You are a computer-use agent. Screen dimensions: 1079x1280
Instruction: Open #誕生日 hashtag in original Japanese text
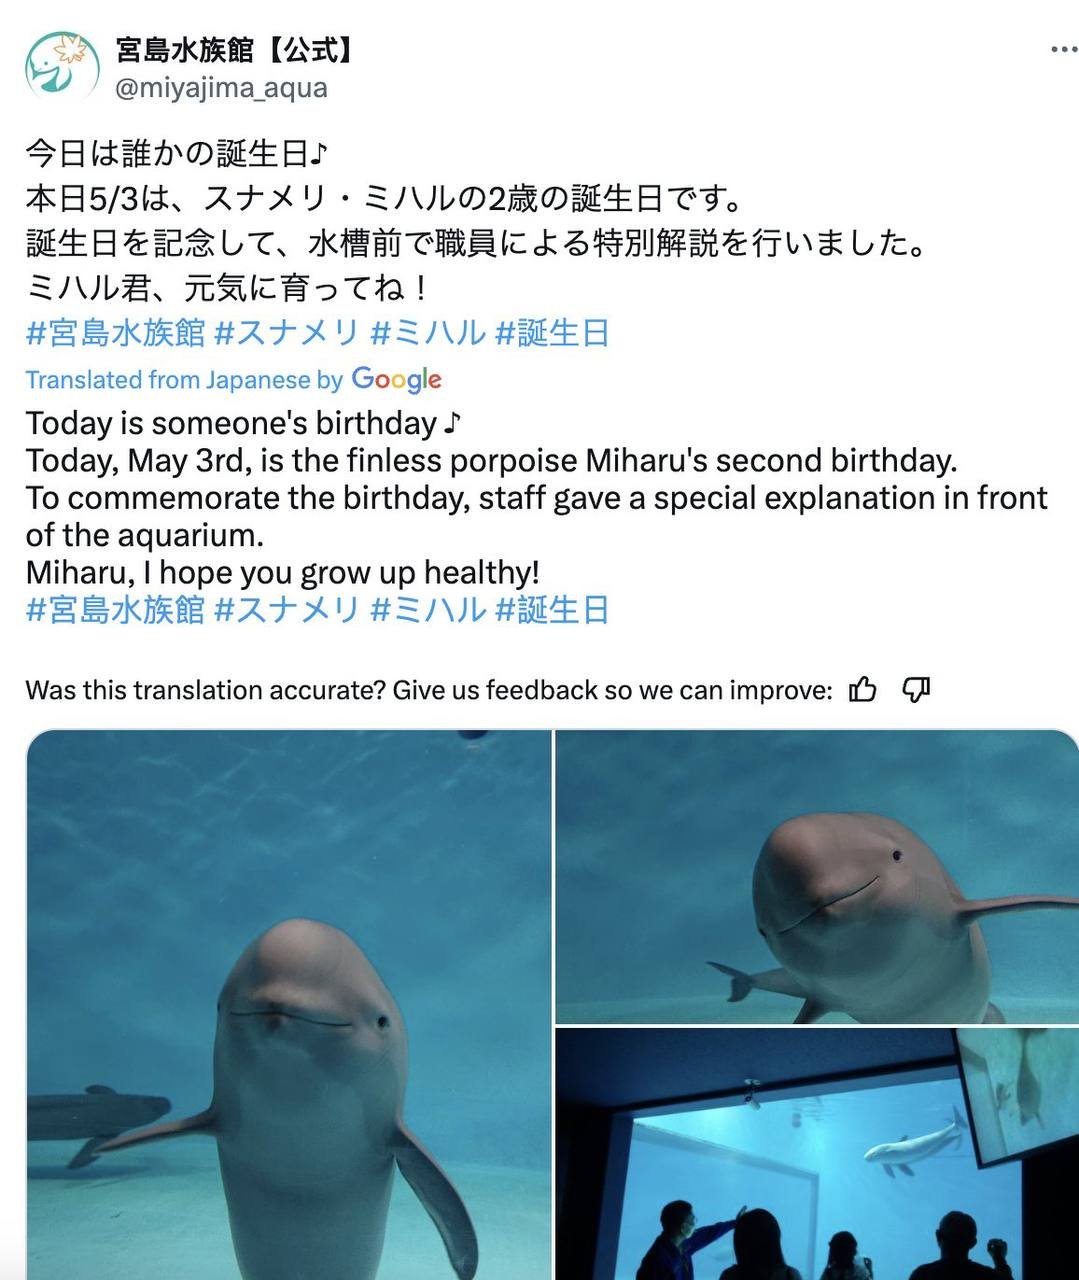(553, 333)
